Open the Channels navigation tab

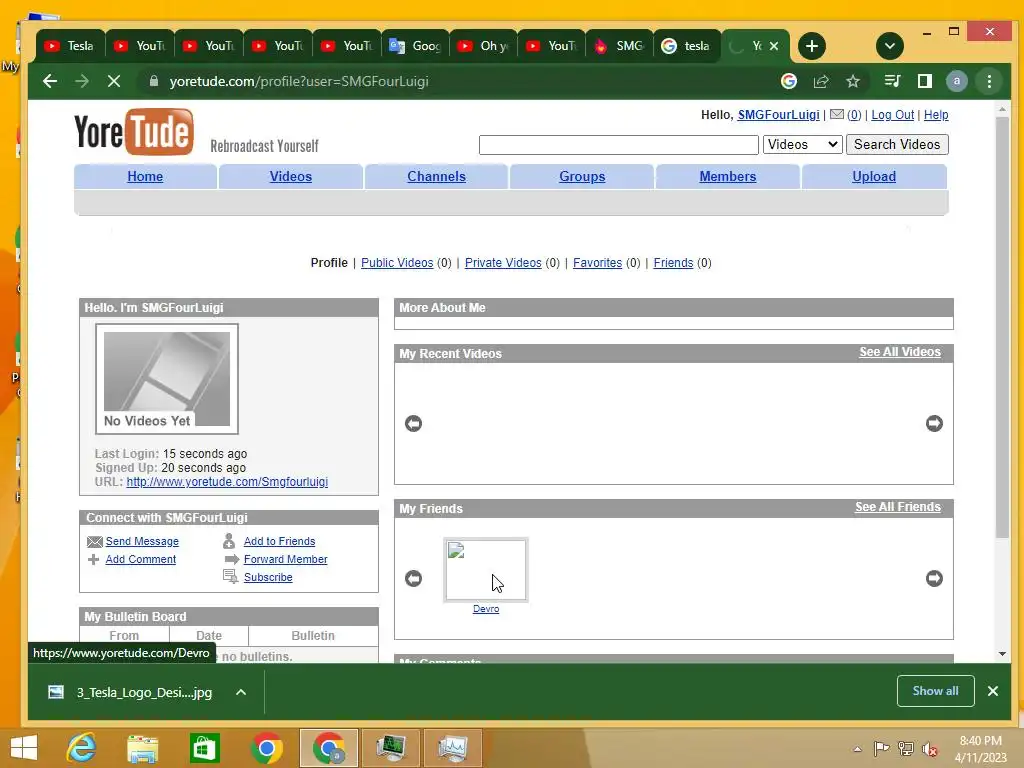click(436, 176)
